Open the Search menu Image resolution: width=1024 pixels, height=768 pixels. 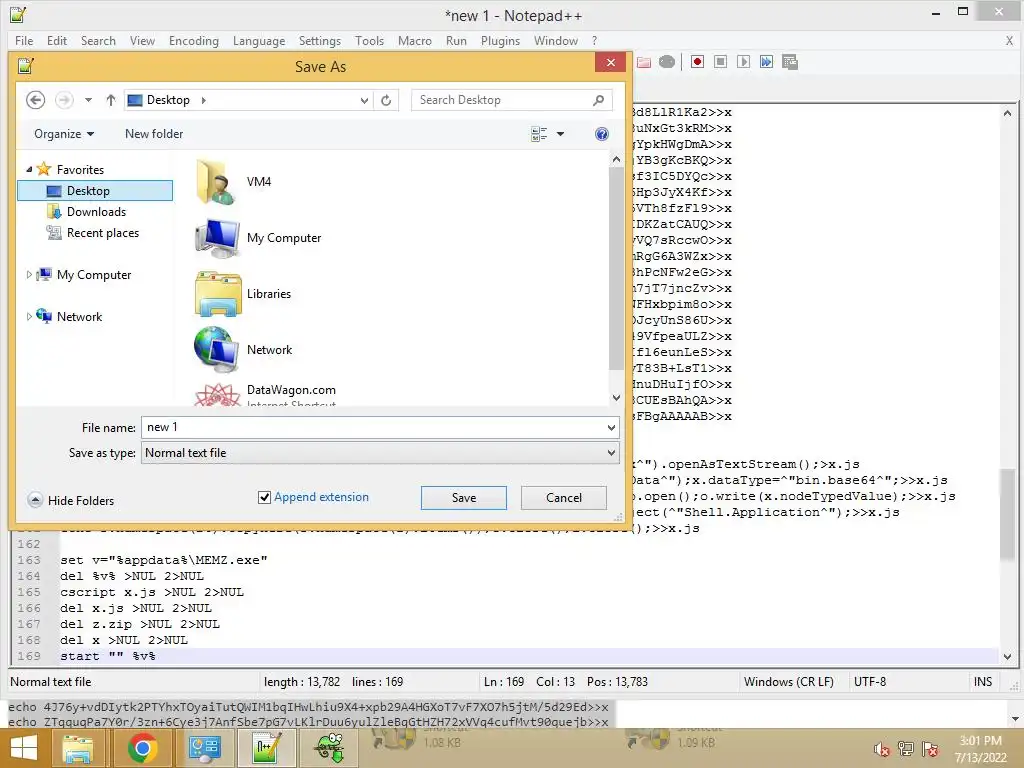click(99, 40)
